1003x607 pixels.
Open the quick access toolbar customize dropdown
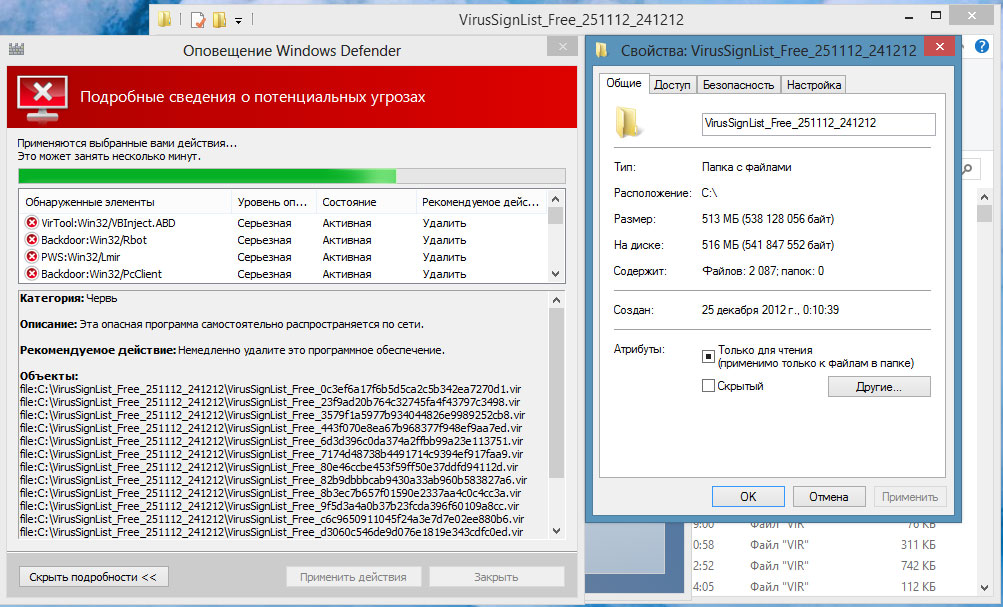point(238,20)
